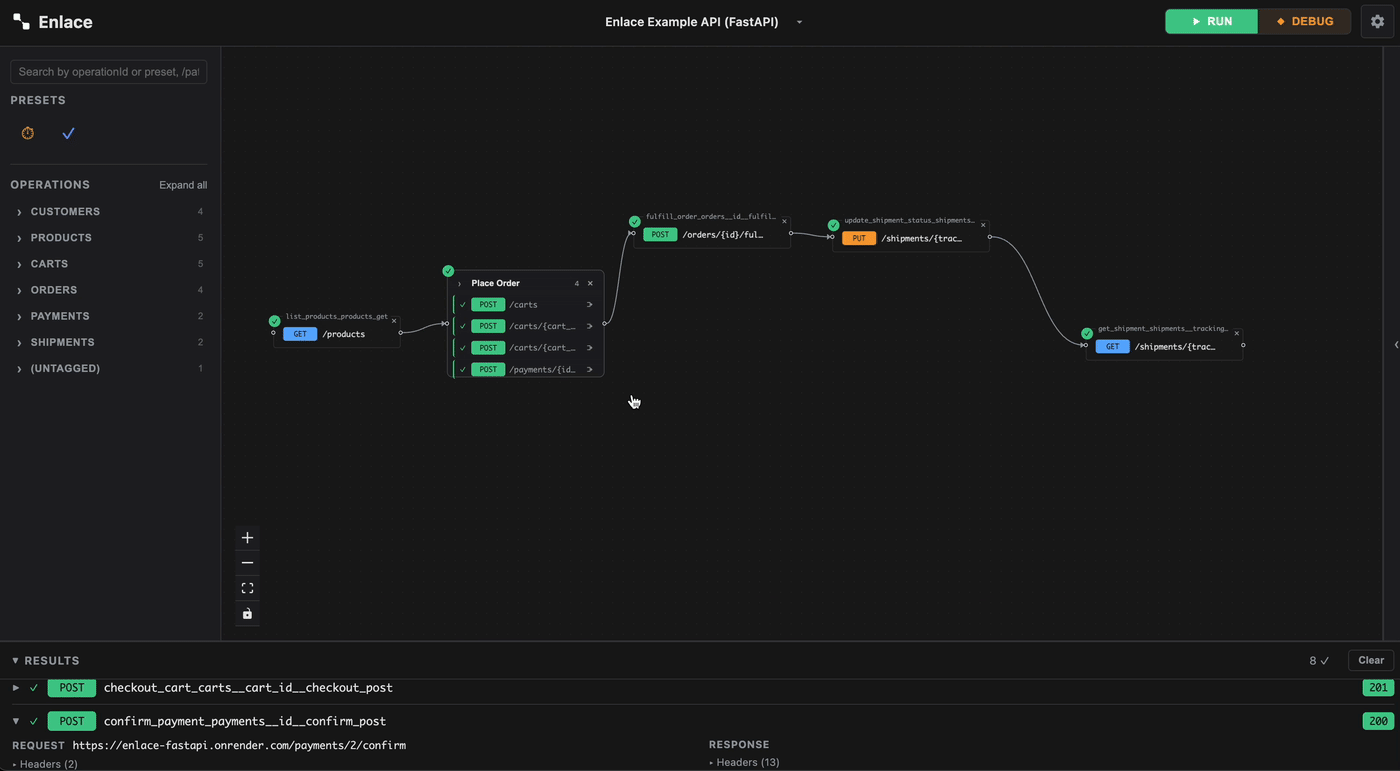The image size is (1400, 771).
Task: Remove the list_products_products_get node
Action: tap(394, 321)
